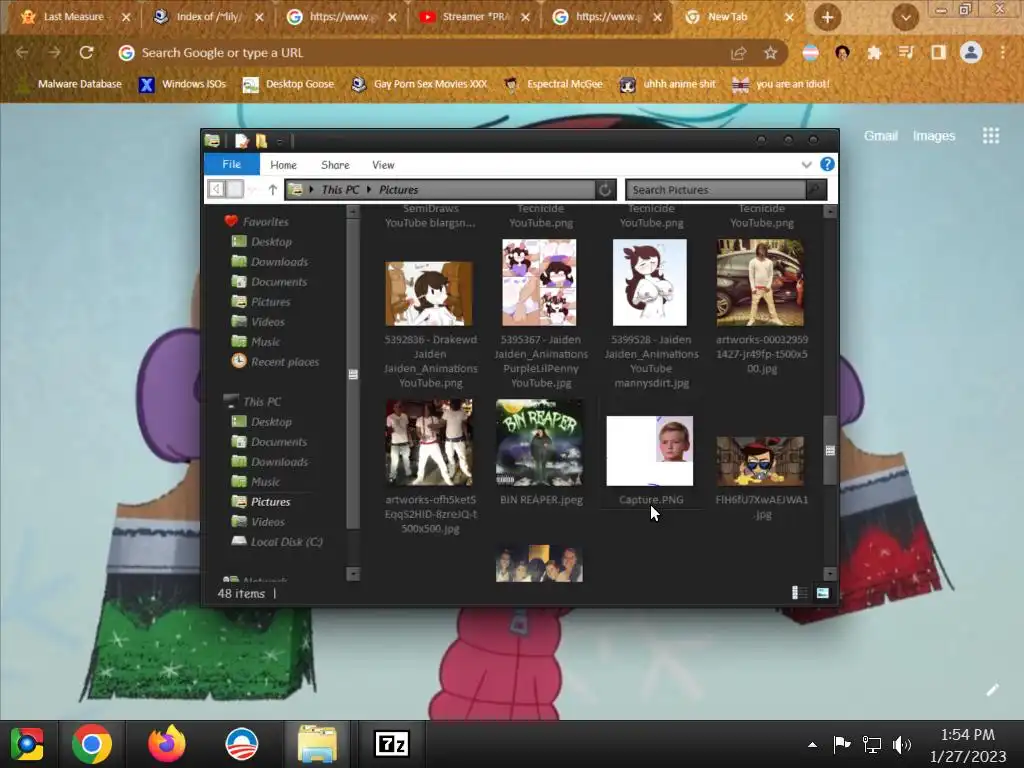Image resolution: width=1024 pixels, height=768 pixels.
Task: Go back in Chrome
Action: click(22, 53)
